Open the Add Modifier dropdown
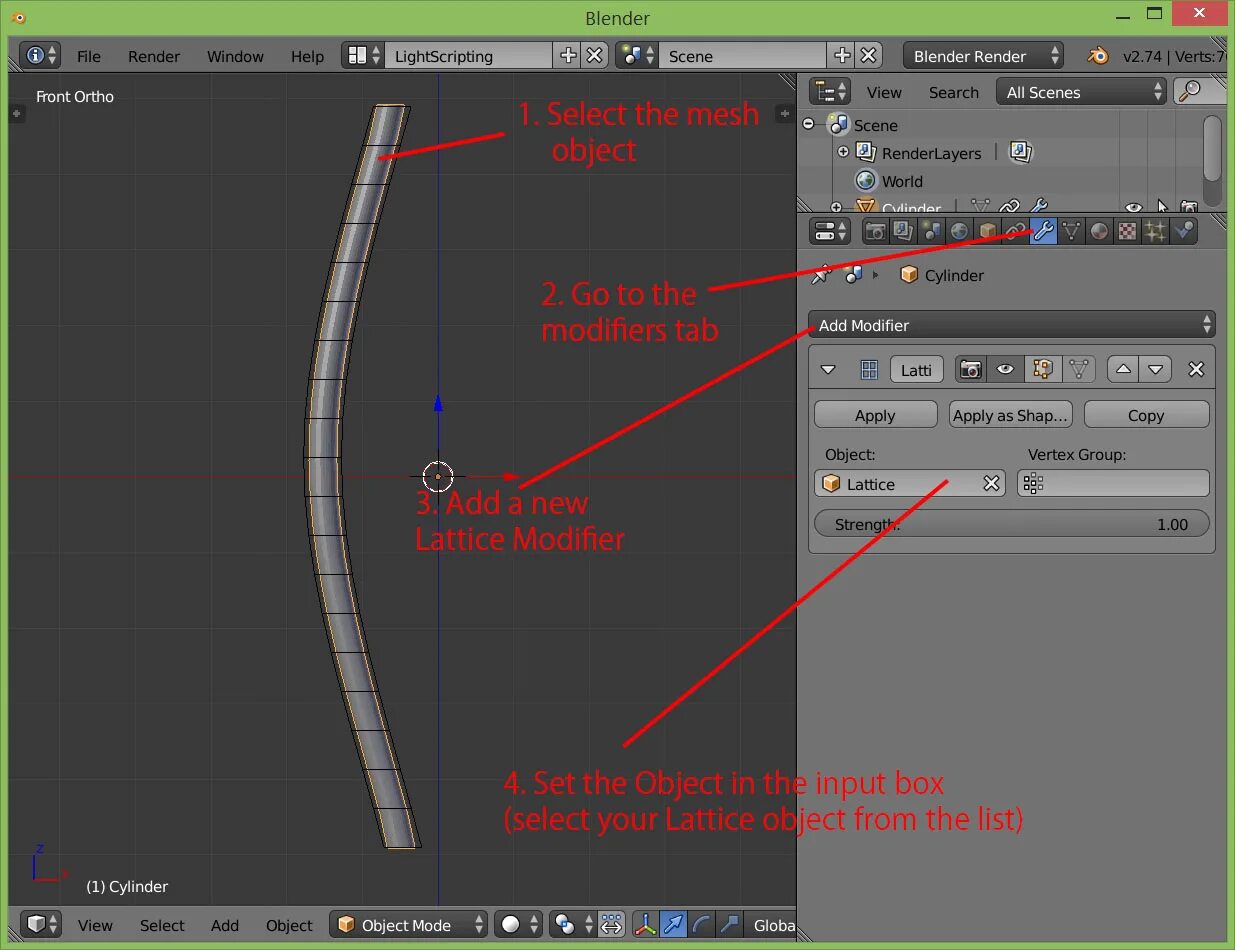This screenshot has height=950, width=1235. click(1011, 325)
